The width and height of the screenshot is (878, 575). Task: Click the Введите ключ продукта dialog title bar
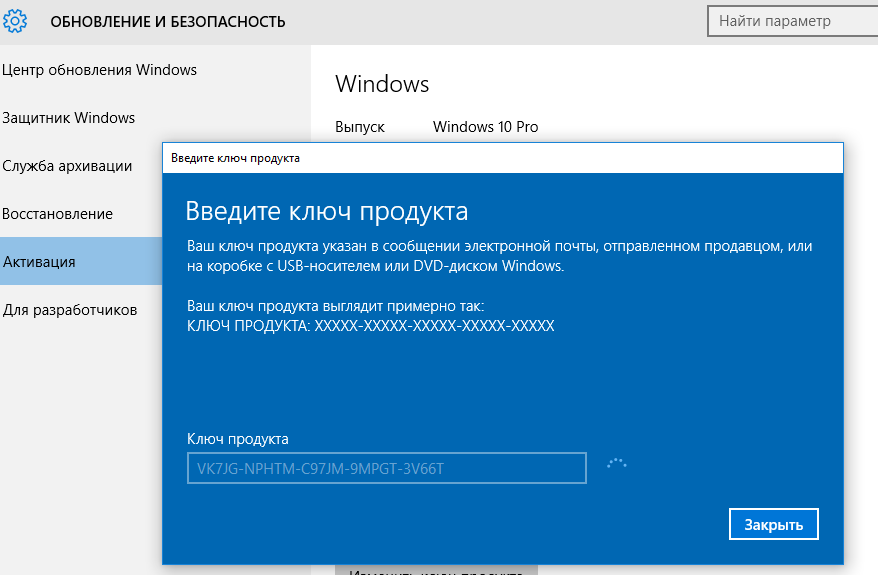coord(502,158)
